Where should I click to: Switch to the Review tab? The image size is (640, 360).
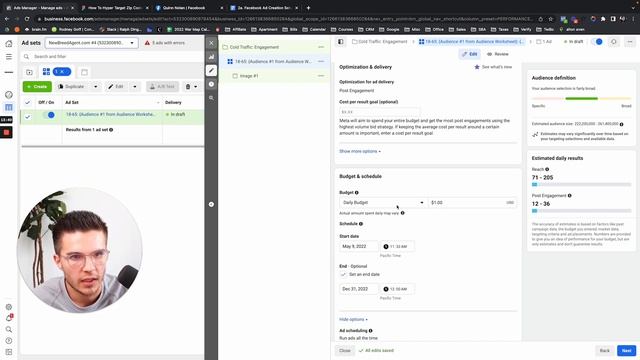point(498,54)
